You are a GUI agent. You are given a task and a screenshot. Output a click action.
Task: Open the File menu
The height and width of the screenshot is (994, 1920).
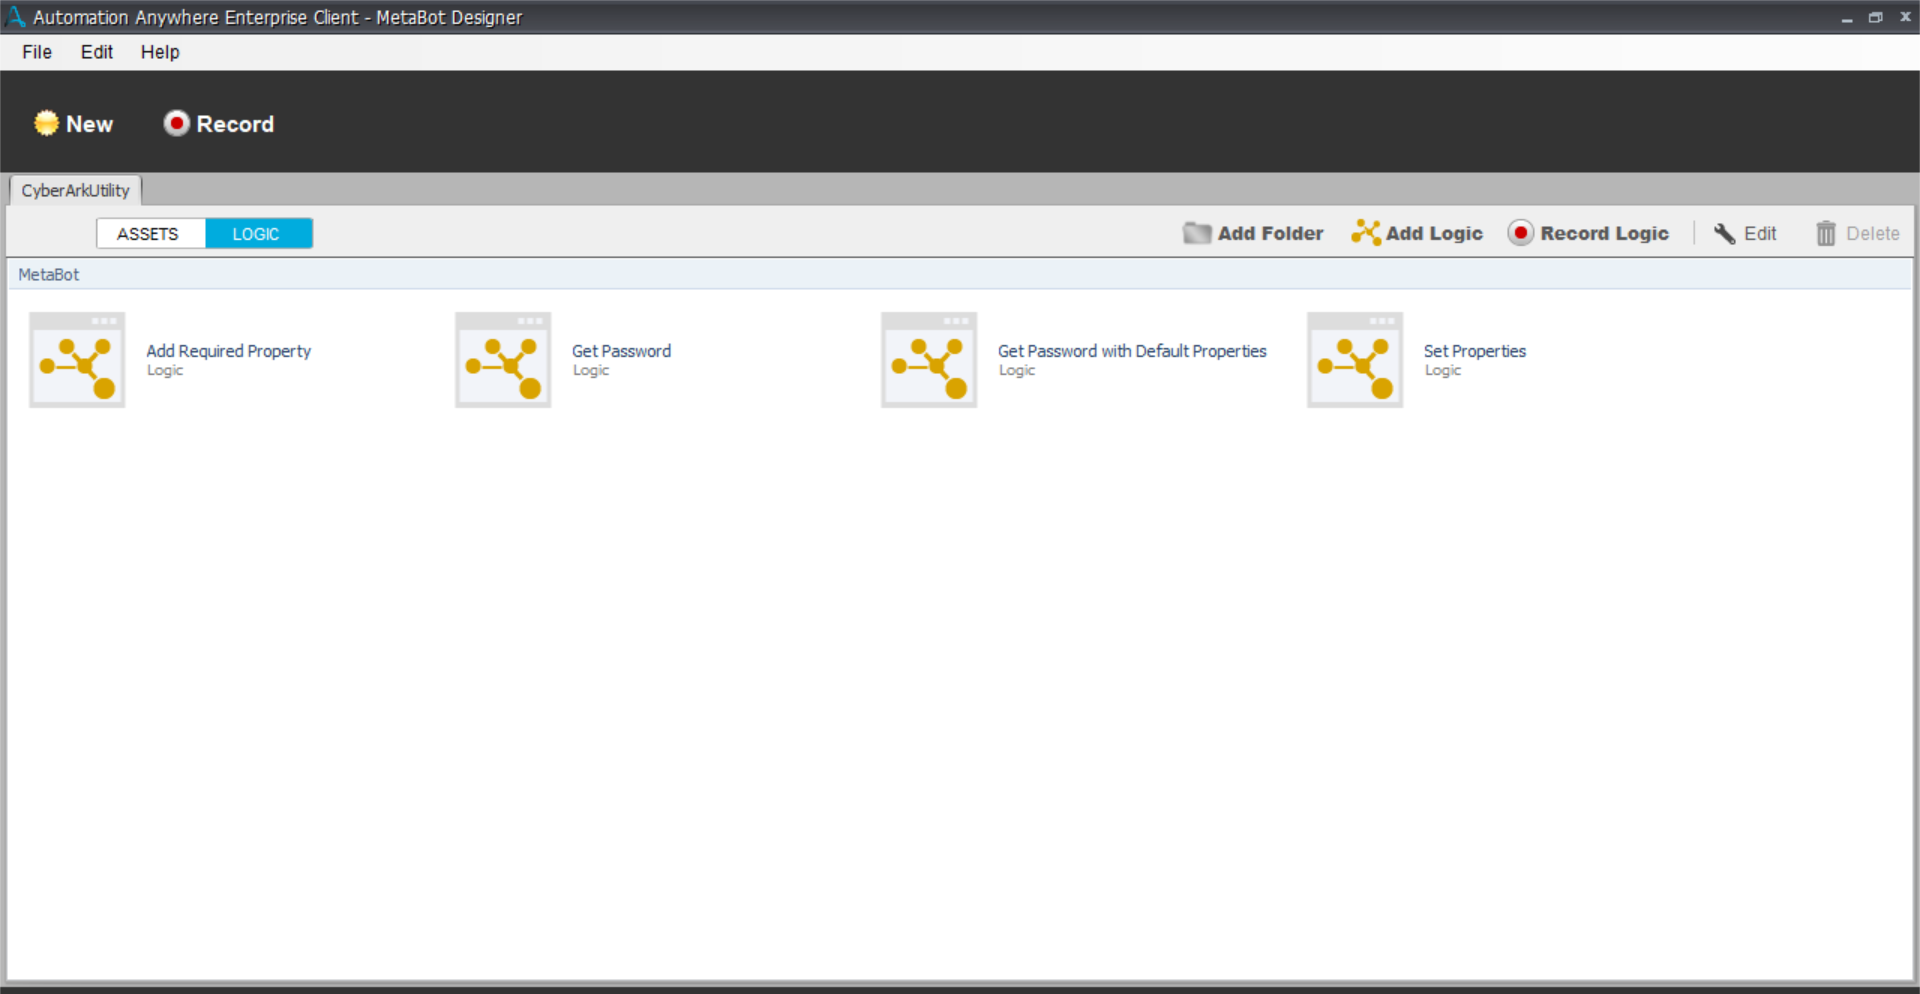coord(37,52)
